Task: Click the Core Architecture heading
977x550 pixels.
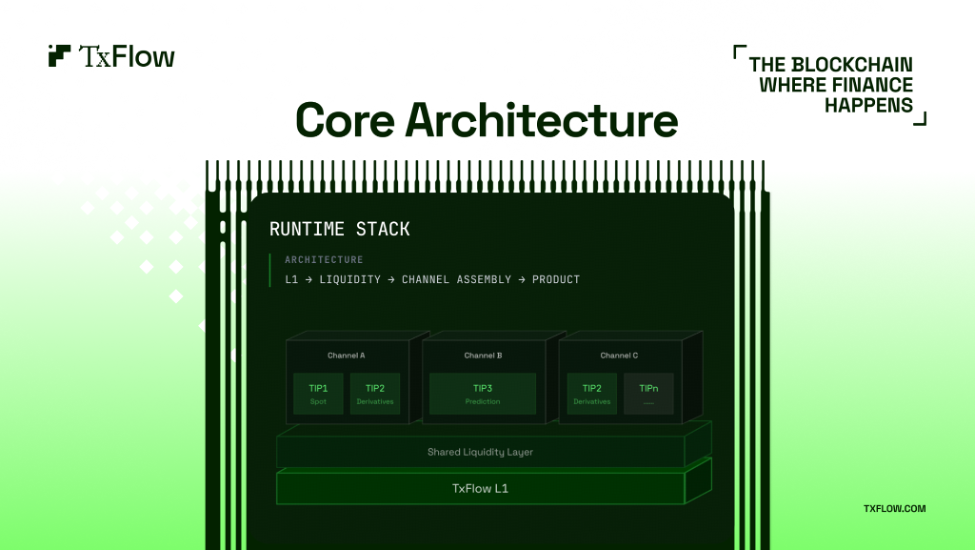Action: 487,120
